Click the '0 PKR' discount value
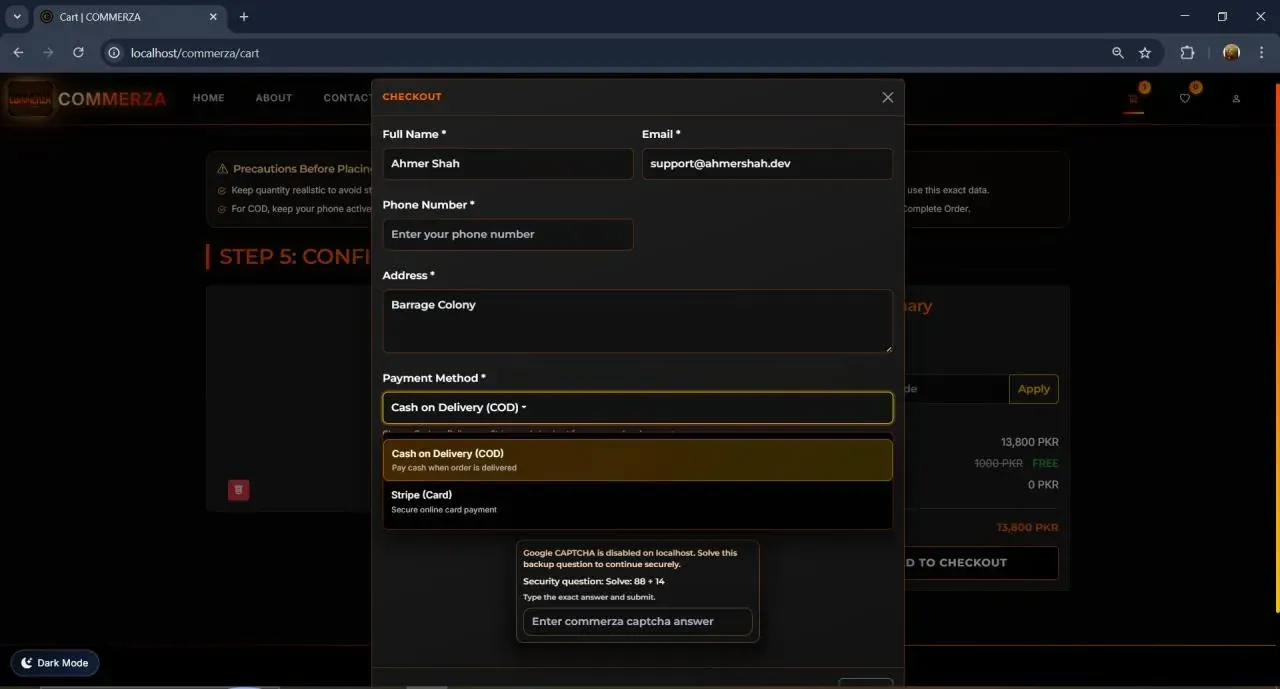The image size is (1280, 689). click(x=1043, y=485)
